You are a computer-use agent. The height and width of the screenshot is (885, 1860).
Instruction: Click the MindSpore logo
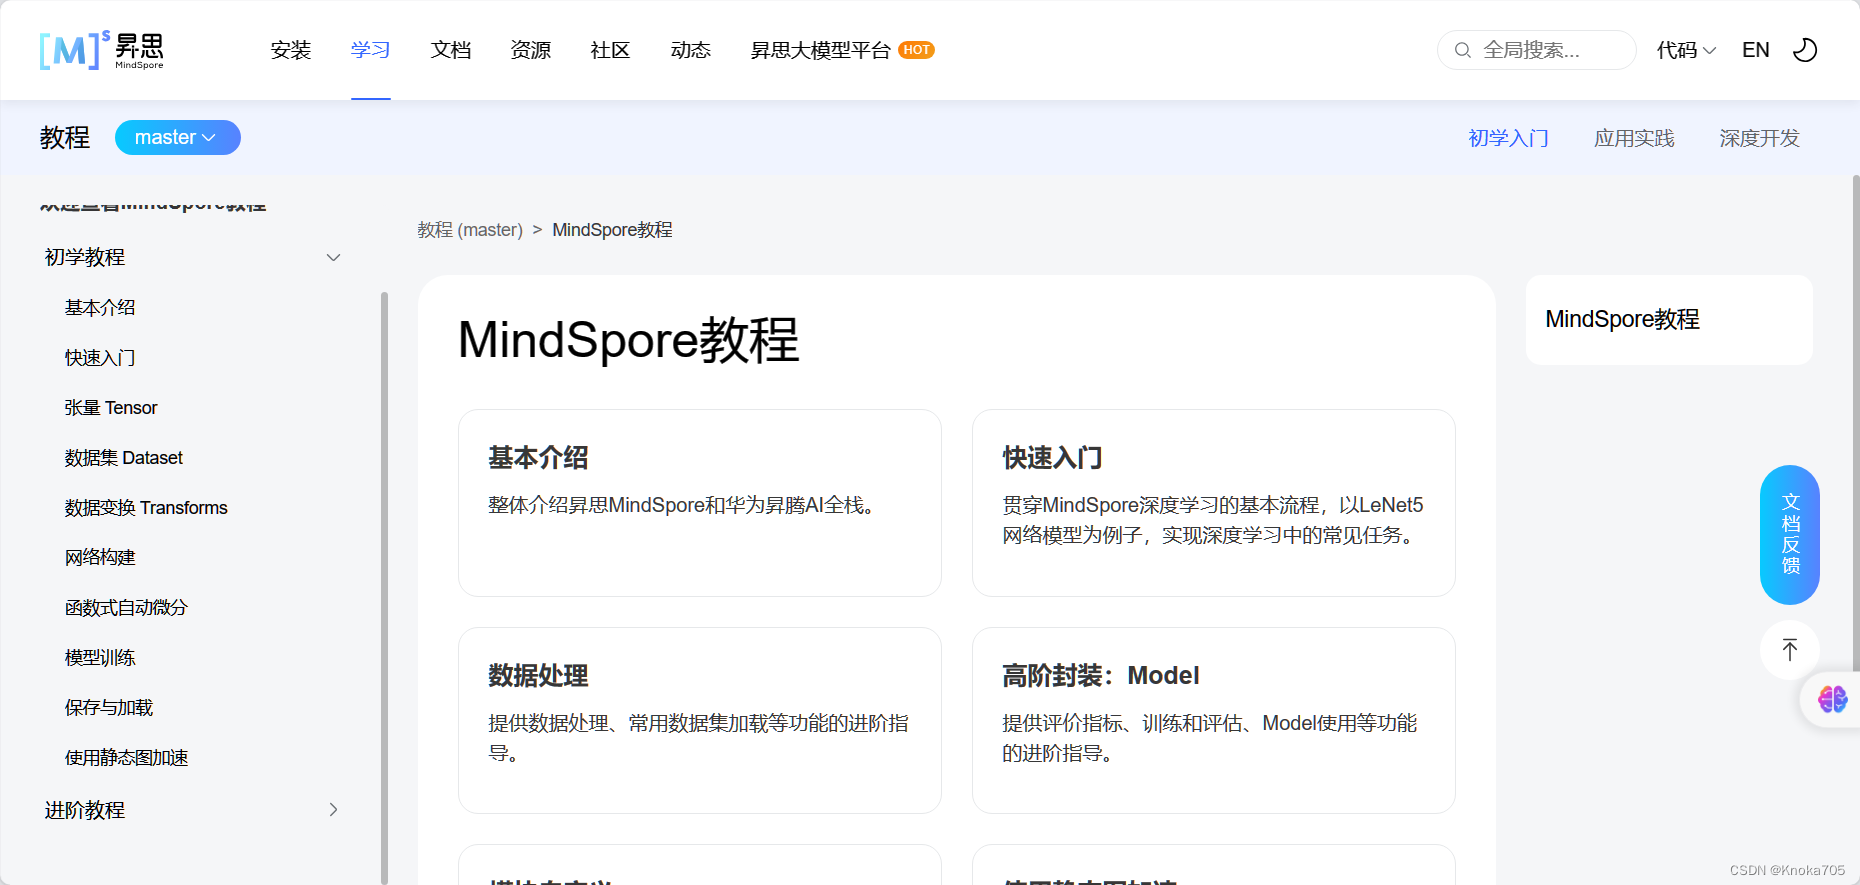(x=101, y=50)
